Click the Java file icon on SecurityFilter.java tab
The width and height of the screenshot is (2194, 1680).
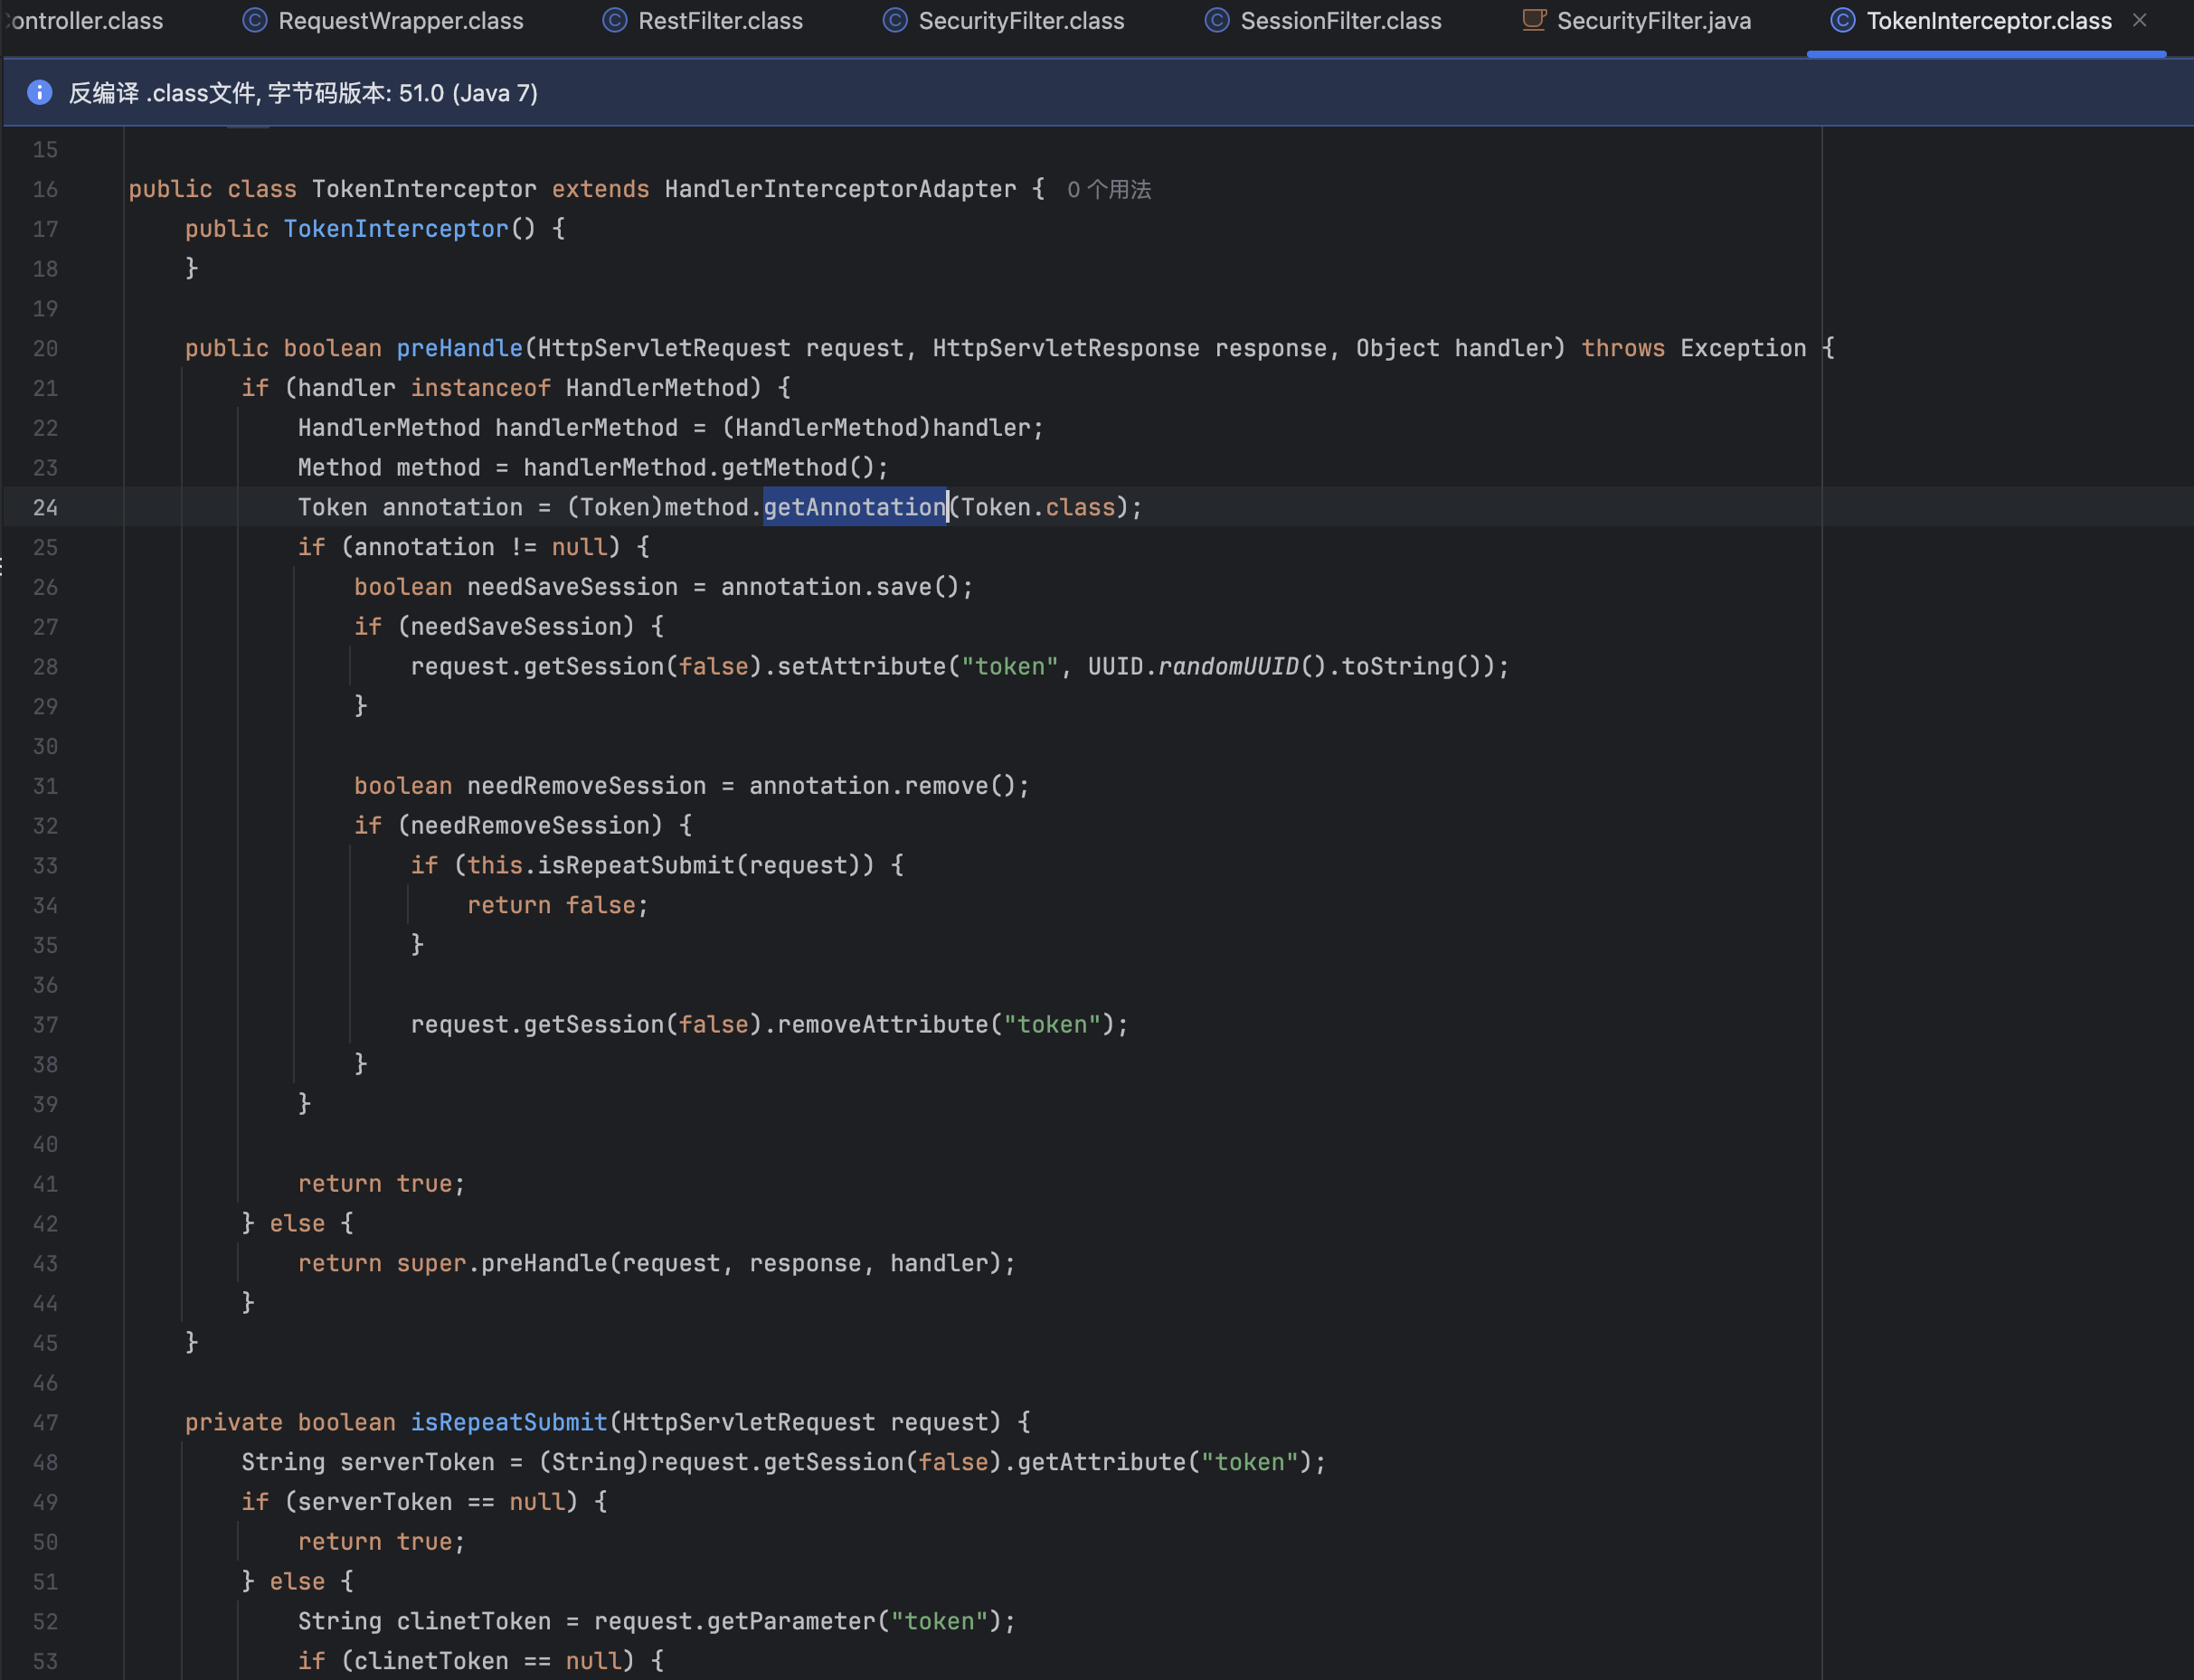1534,20
